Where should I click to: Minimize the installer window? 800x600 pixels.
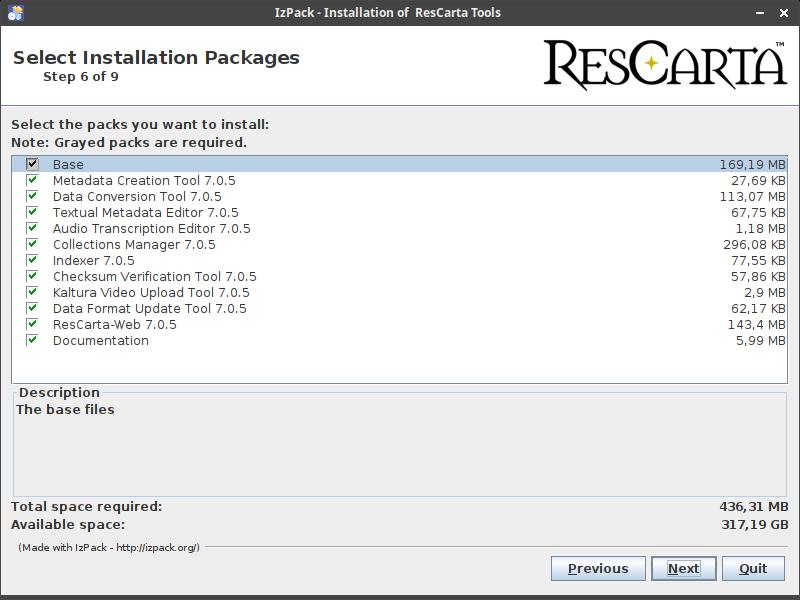760,13
